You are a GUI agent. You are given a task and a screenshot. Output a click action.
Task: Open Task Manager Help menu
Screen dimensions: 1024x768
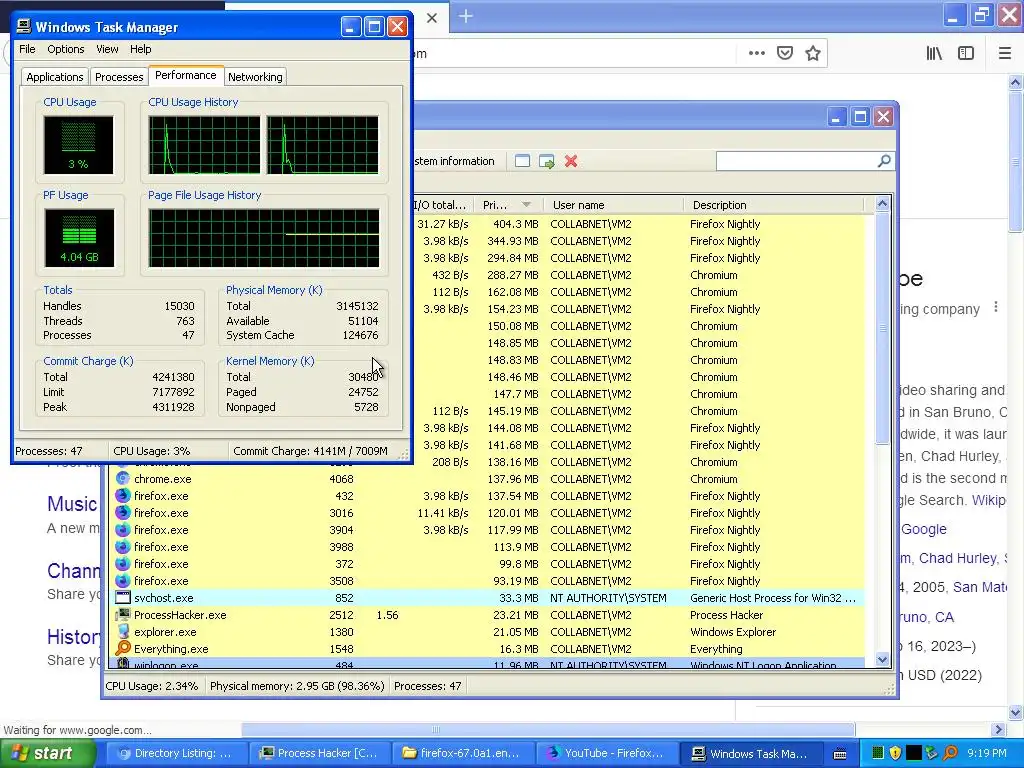(x=140, y=49)
